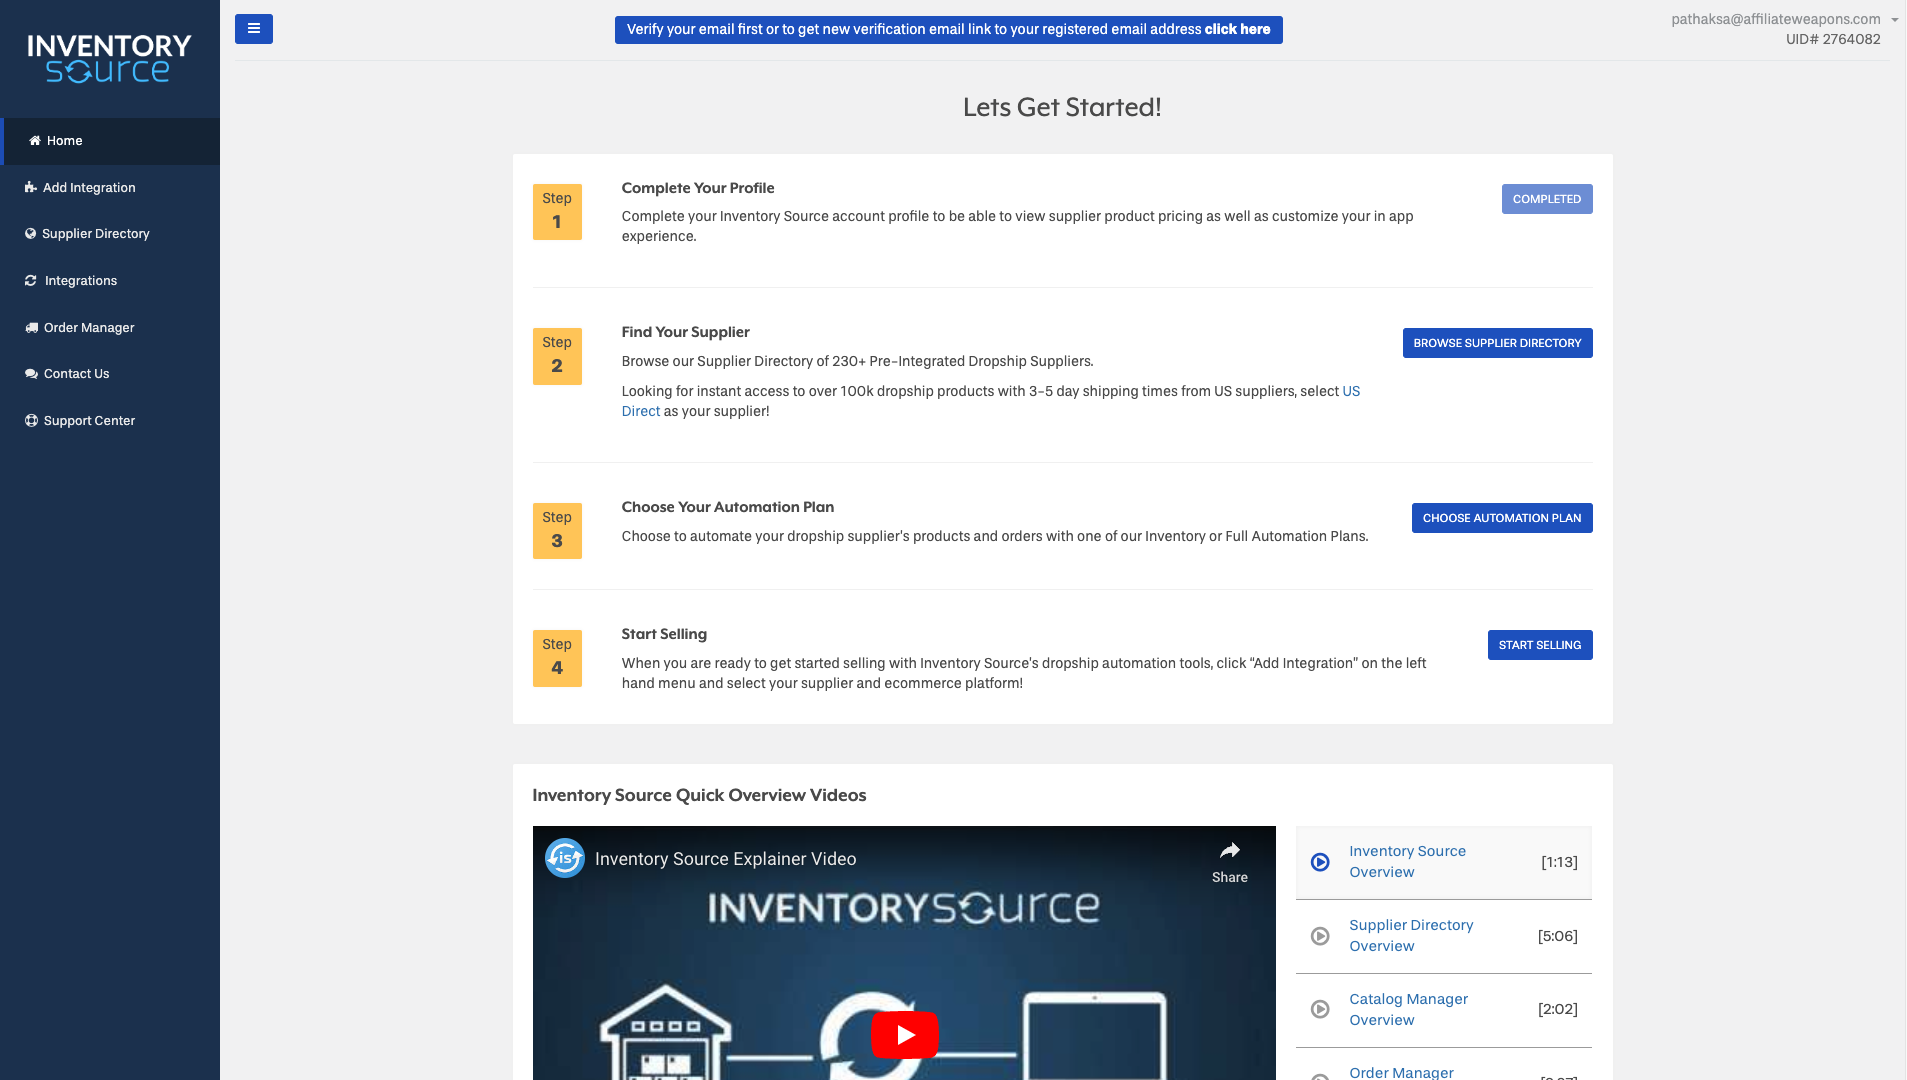
Task: Click the Completed button for Step 1
Action: tap(1546, 199)
